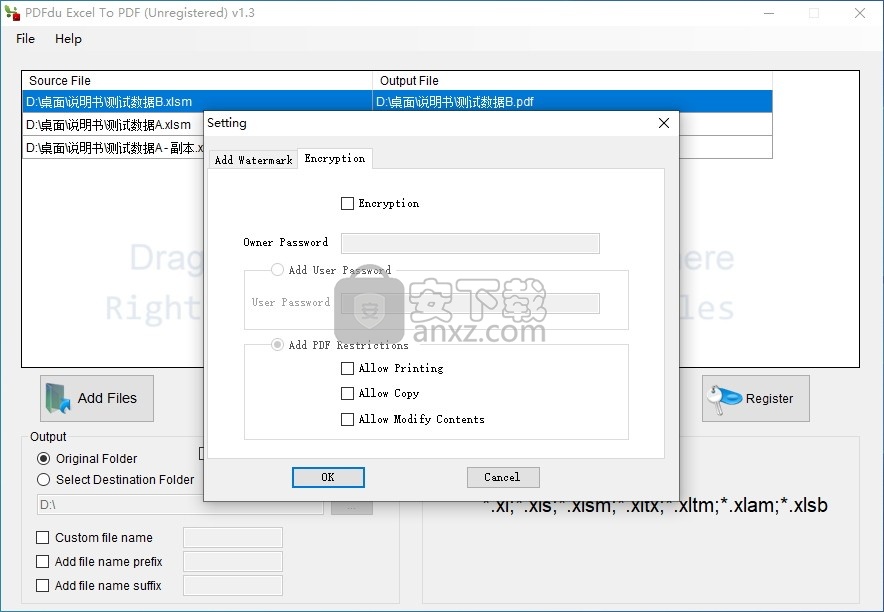Screen dimensions: 884x612
Task: Check Allow Printing option
Action: click(348, 369)
